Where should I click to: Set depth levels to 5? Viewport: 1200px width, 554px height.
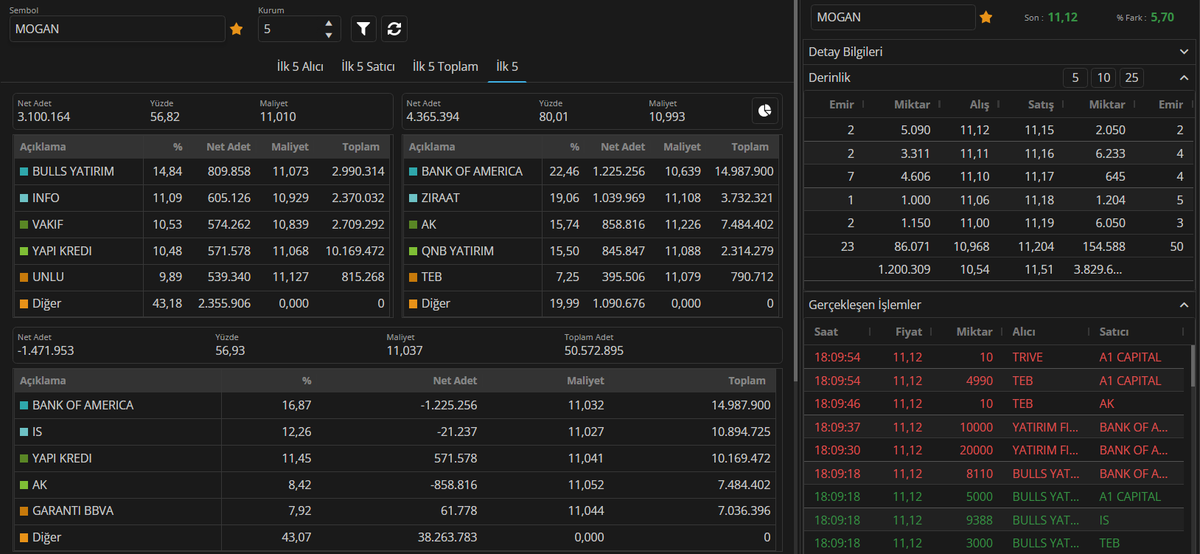pos(1075,78)
